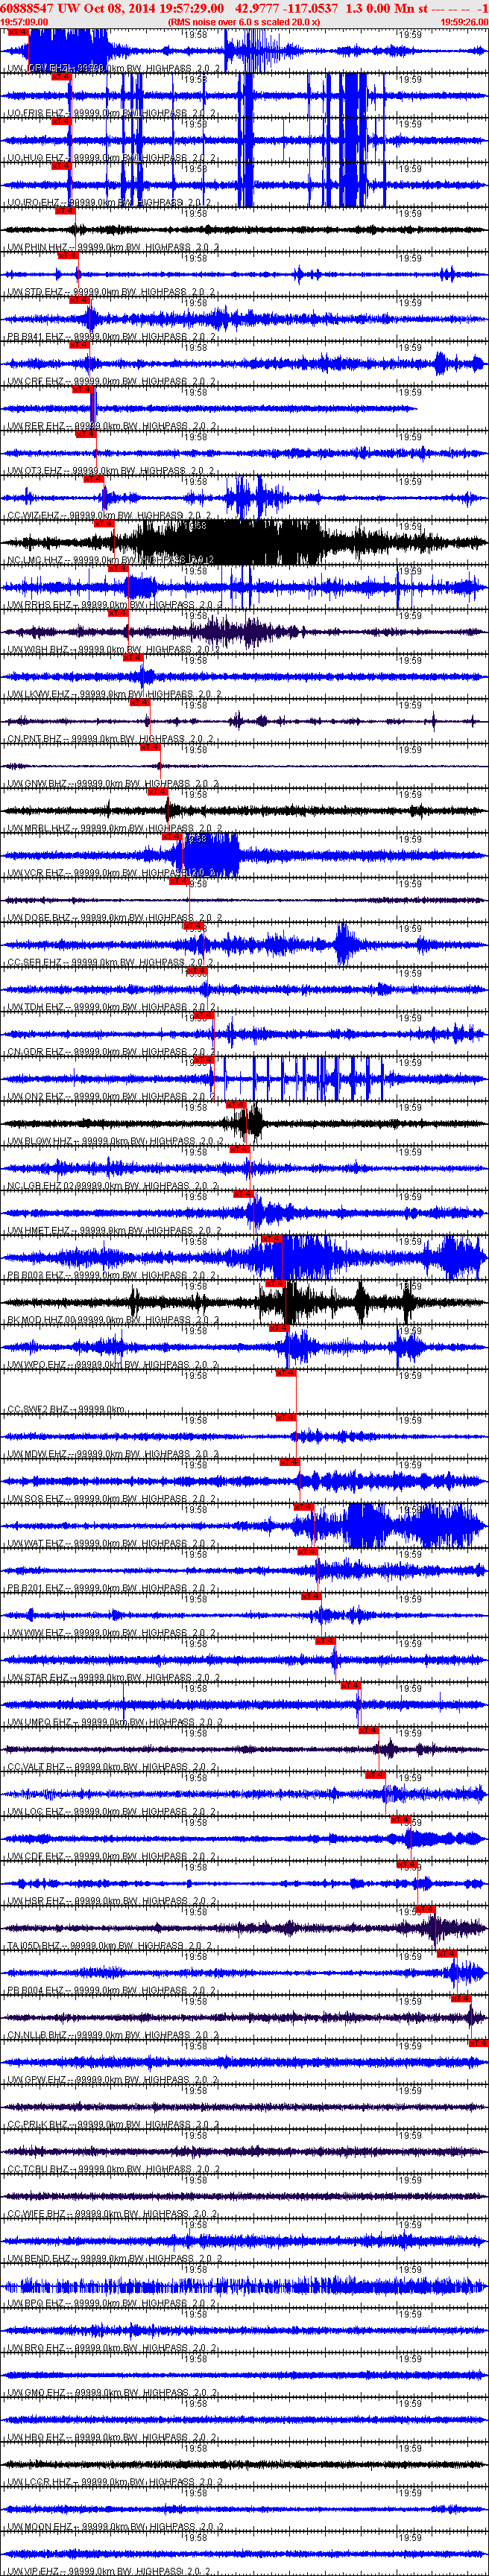Select the UW.WAT EHZ station label

(x=36, y=1543)
